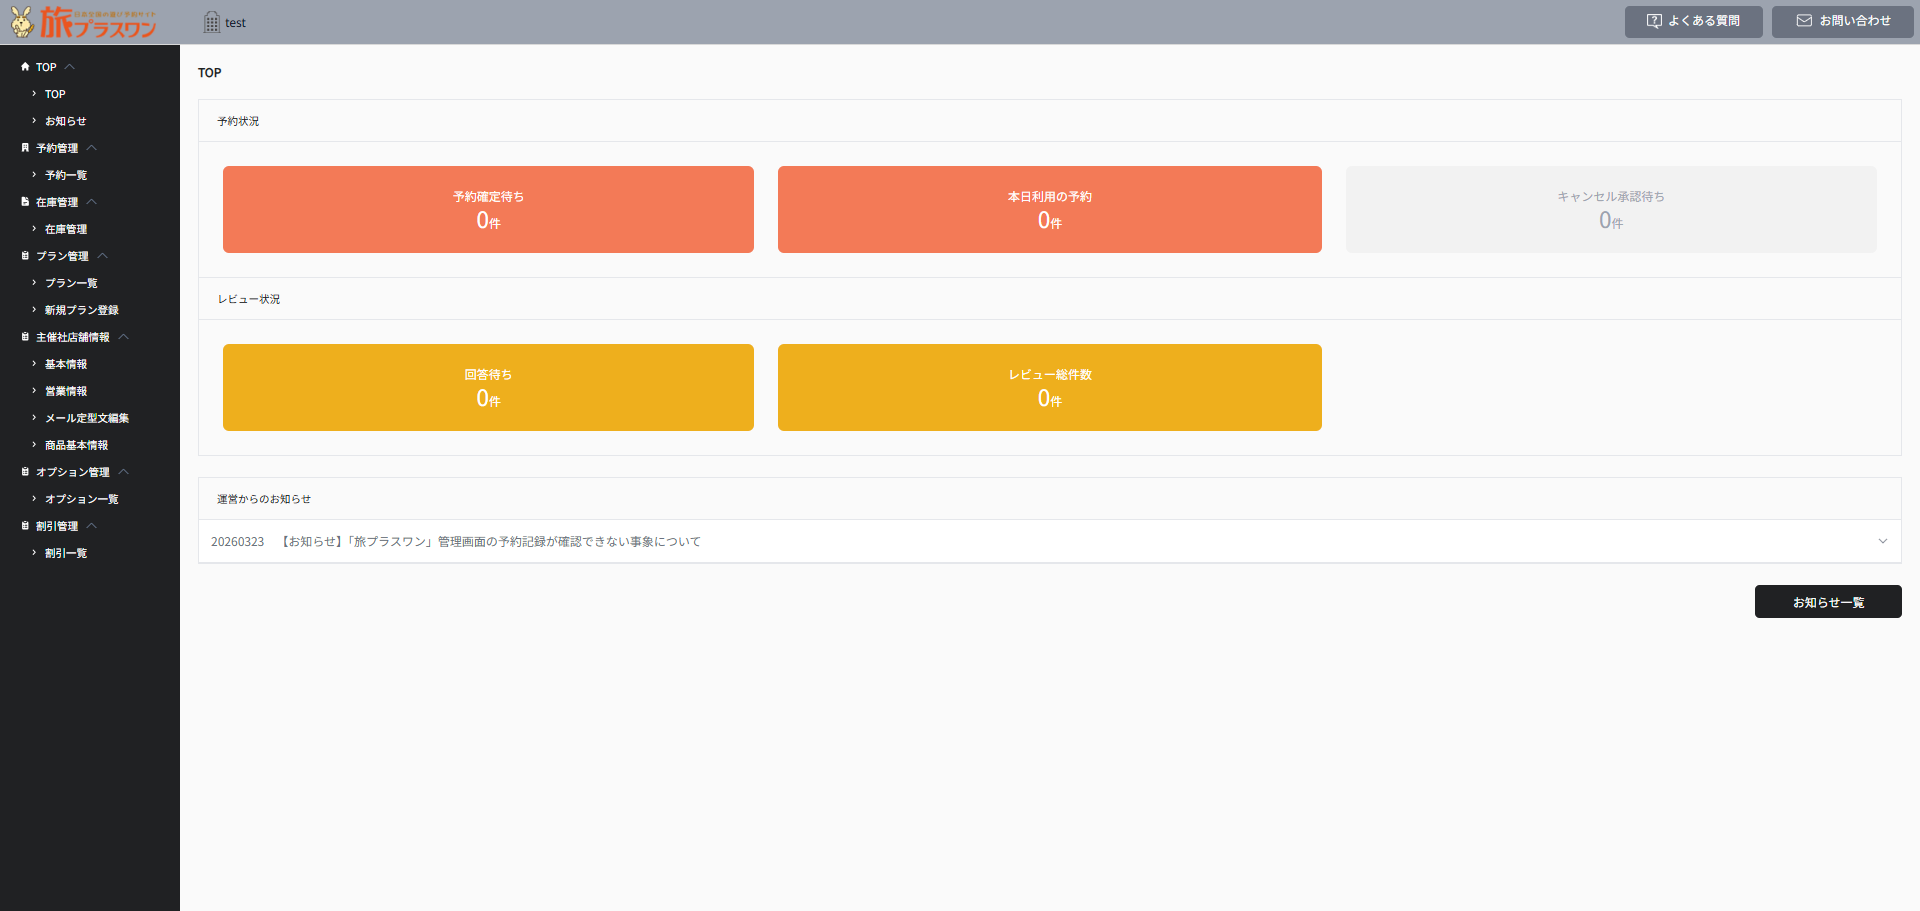Click the document icon beside 在庫管理
The image size is (1920, 911).
point(25,202)
